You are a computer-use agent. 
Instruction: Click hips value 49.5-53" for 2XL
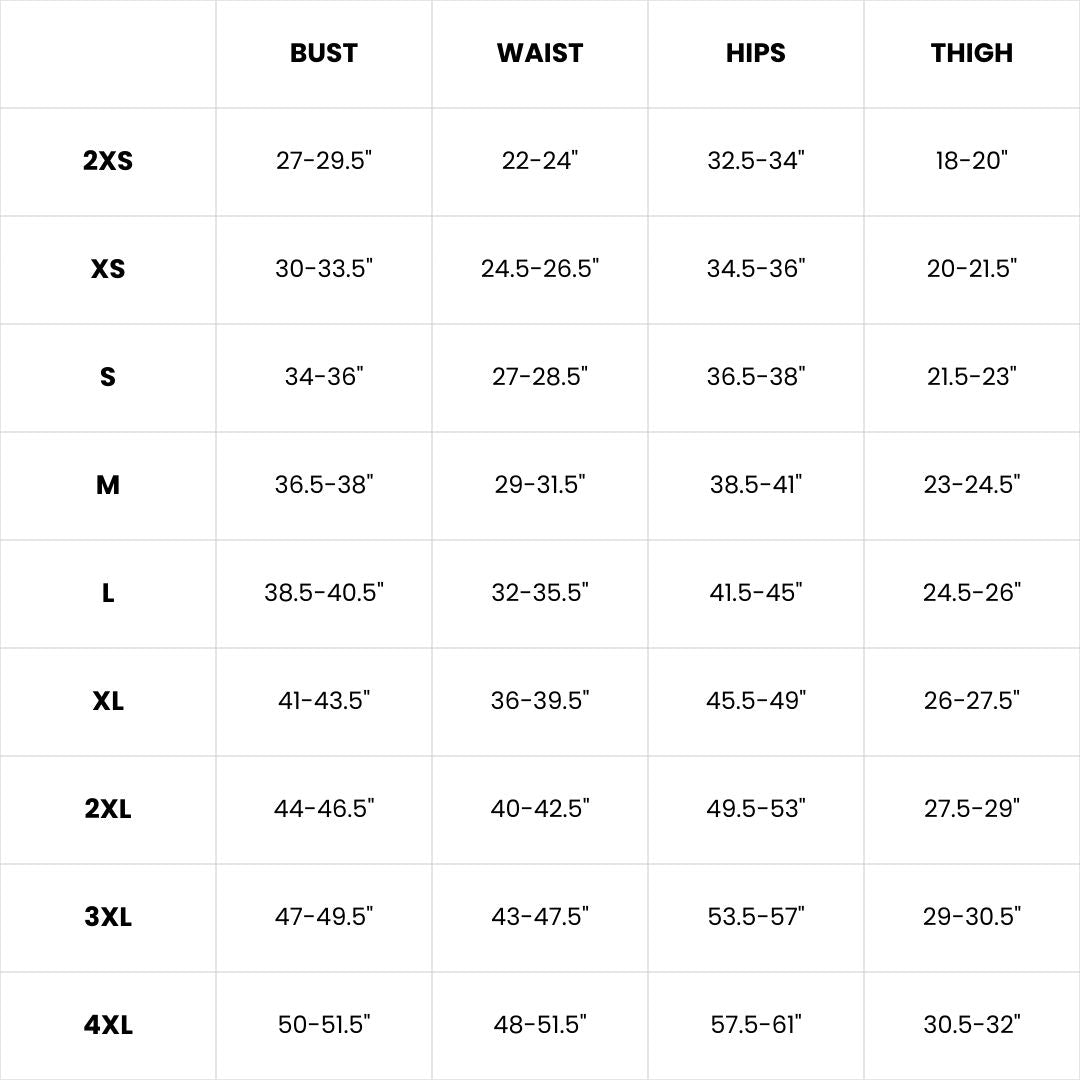click(756, 809)
